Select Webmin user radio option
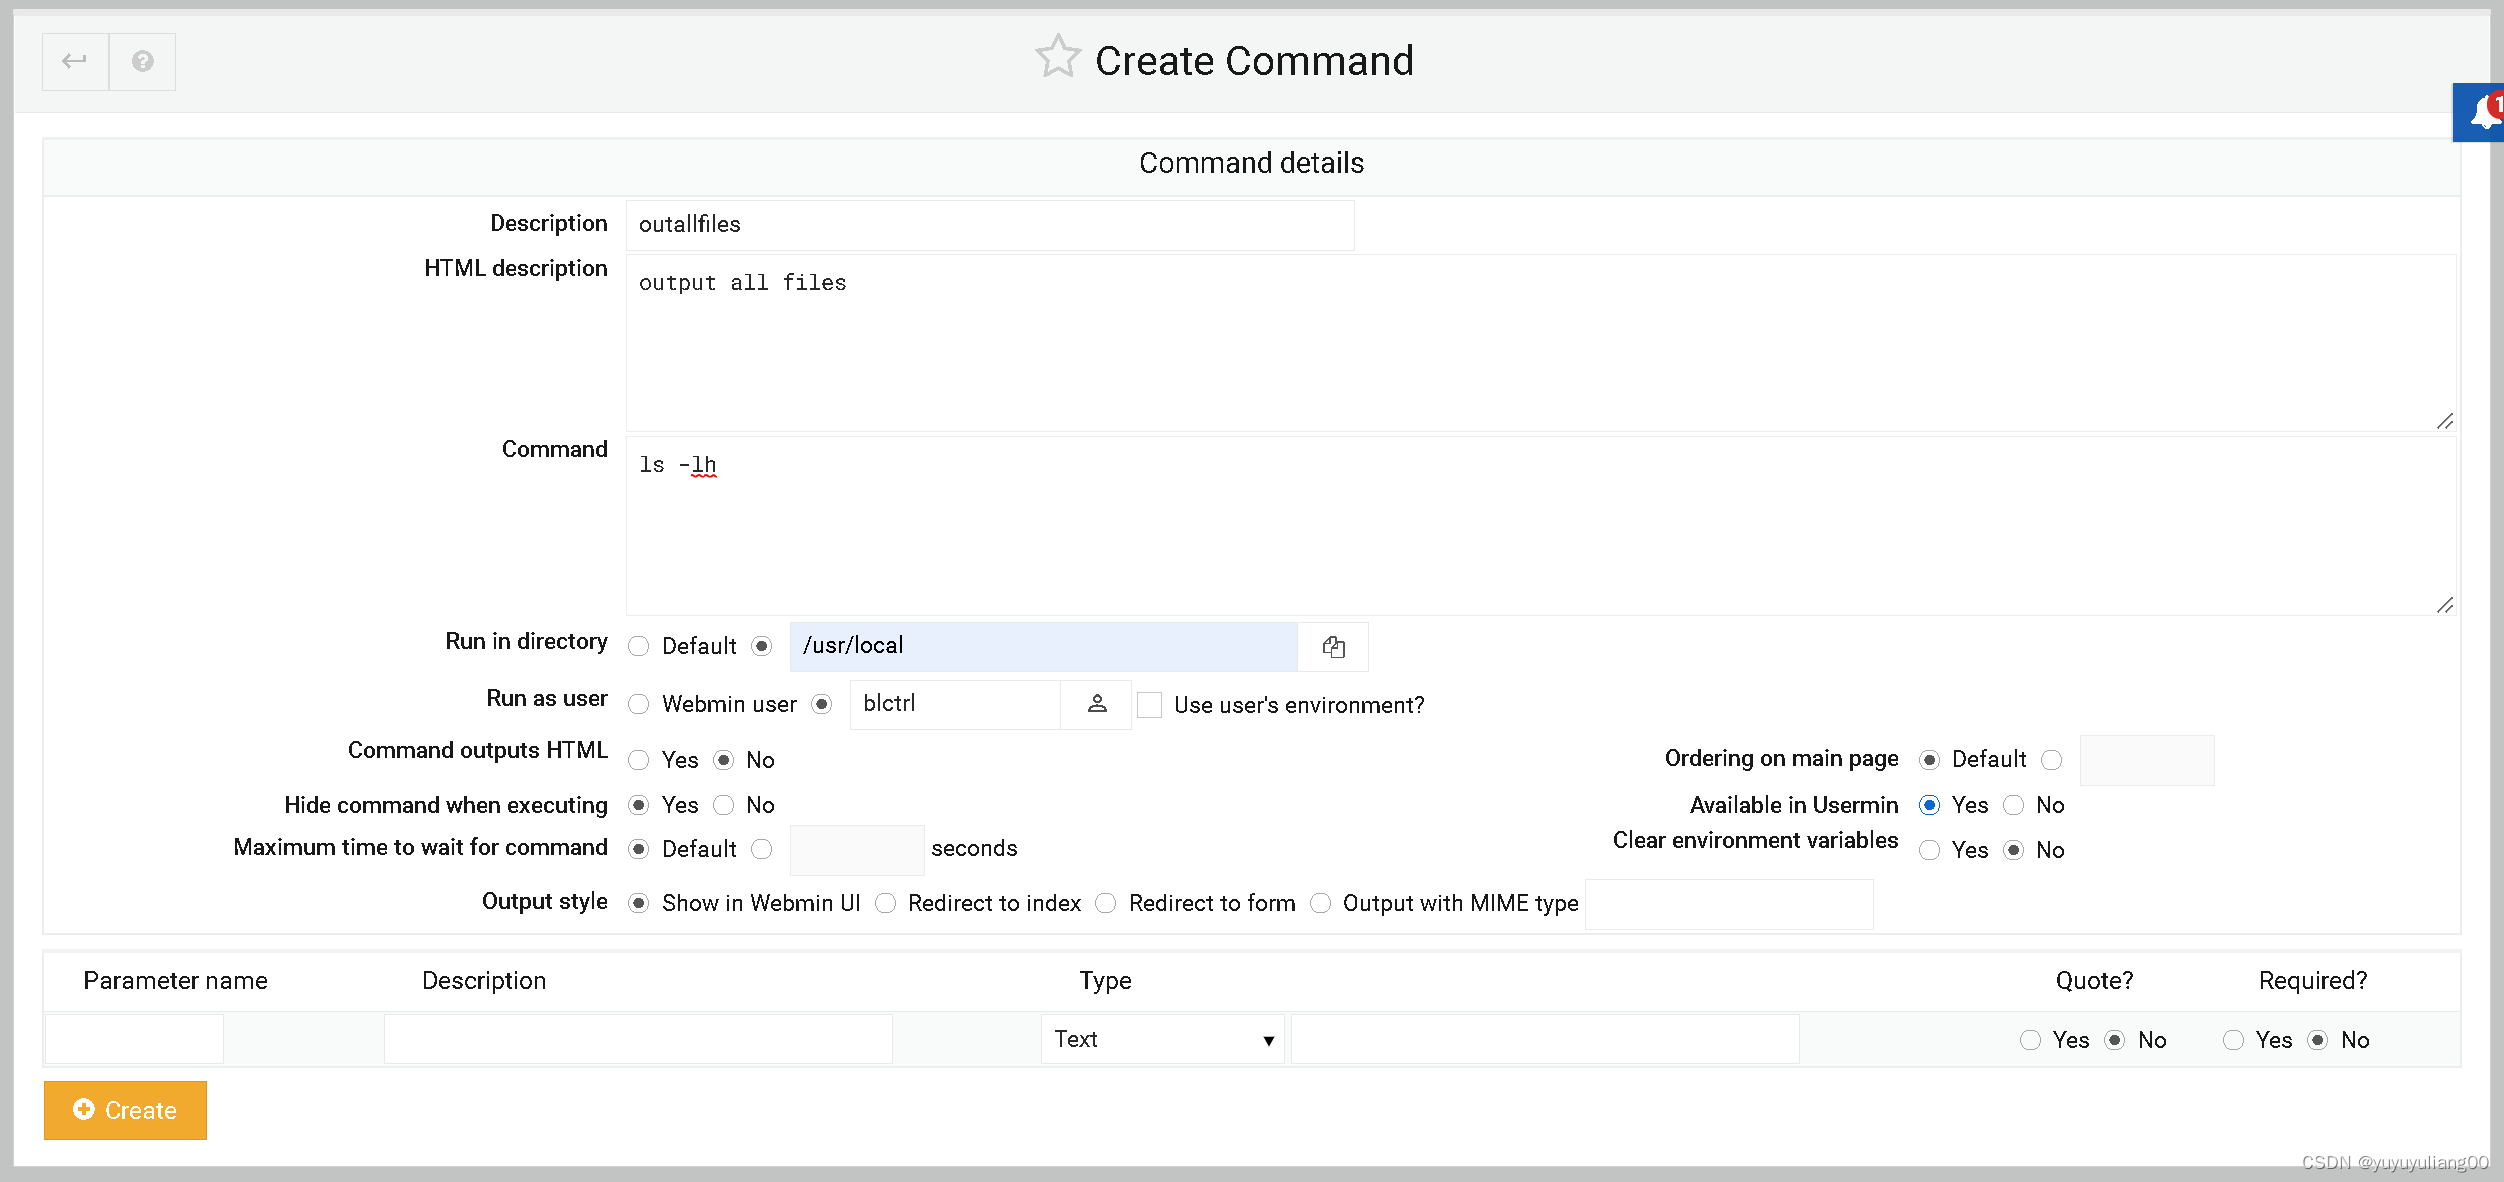This screenshot has height=1182, width=2504. [639, 705]
